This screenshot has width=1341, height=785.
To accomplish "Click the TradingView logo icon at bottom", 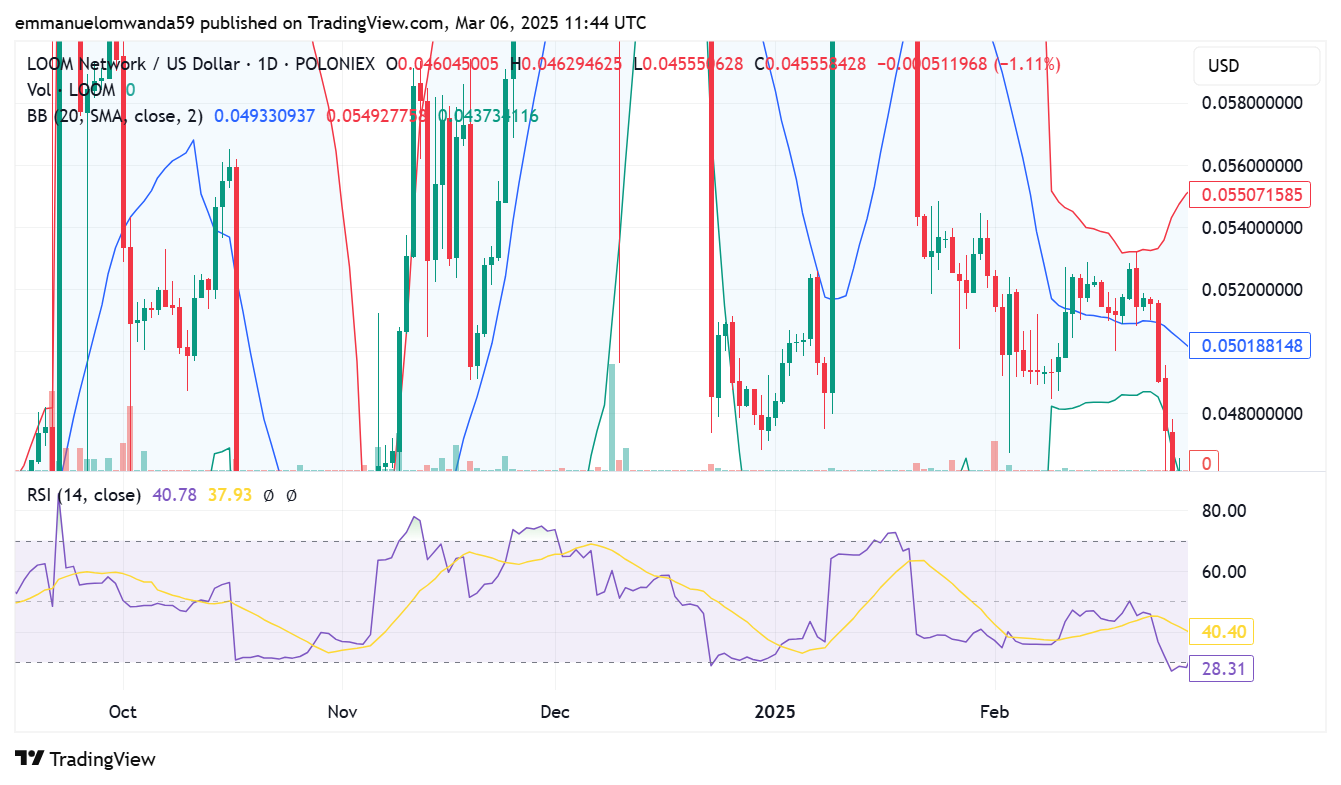I will [x=29, y=759].
